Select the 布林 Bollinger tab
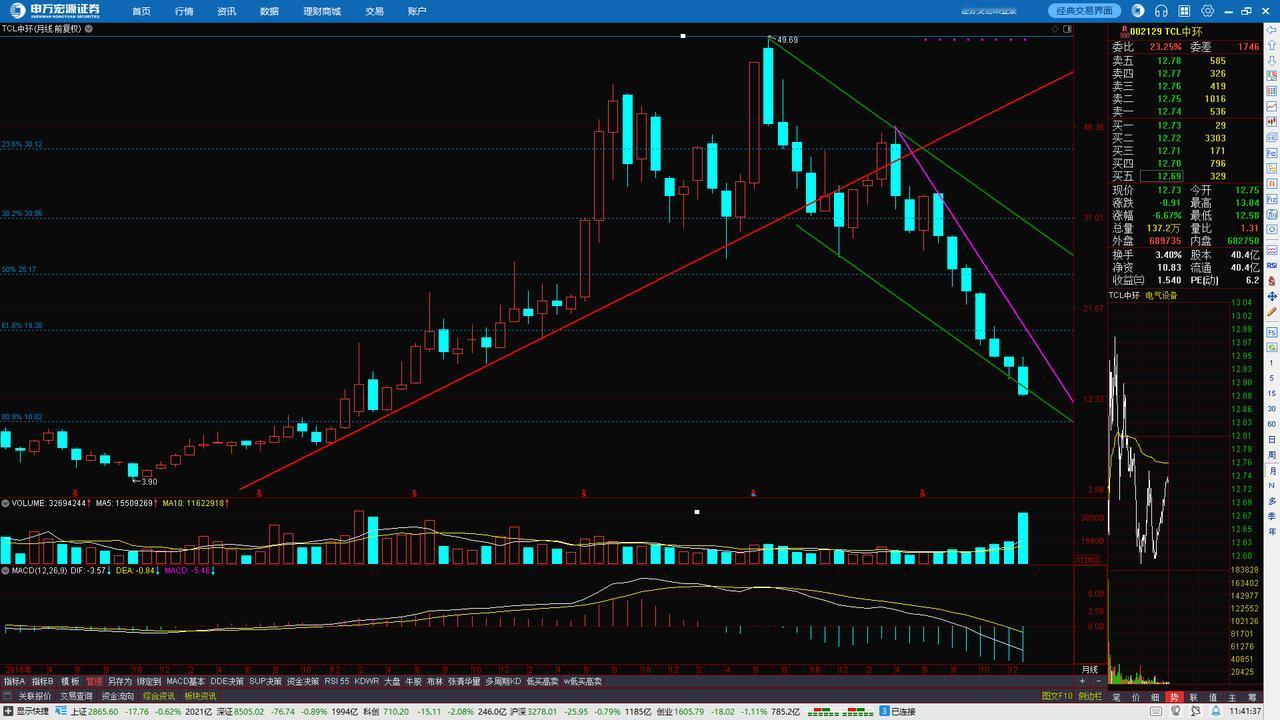 (x=434, y=681)
